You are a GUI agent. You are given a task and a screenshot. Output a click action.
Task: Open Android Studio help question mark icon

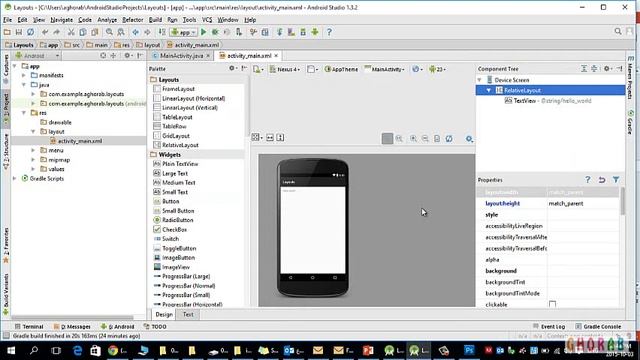[x=329, y=32]
